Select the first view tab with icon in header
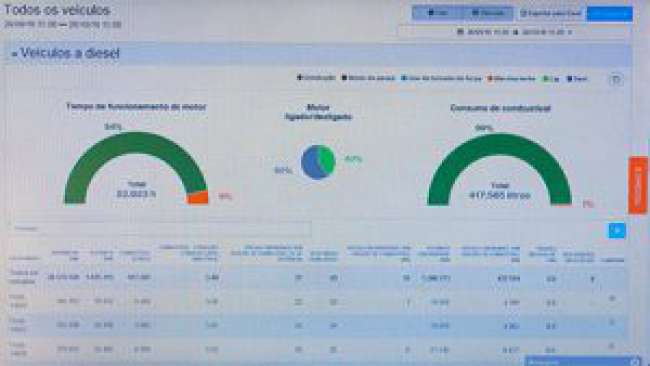 pos(437,13)
